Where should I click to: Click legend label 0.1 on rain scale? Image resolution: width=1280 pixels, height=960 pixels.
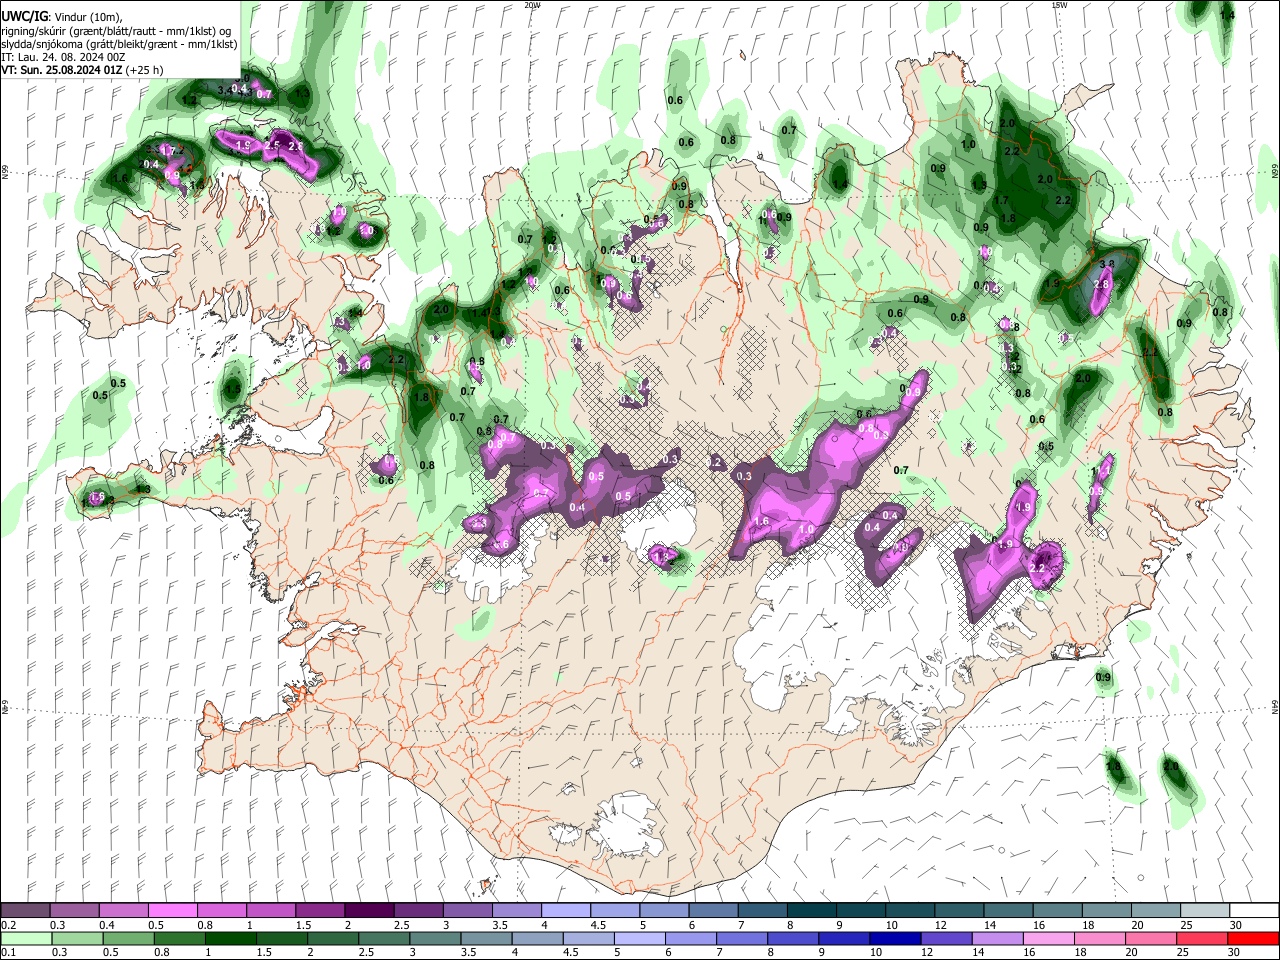coord(8,952)
